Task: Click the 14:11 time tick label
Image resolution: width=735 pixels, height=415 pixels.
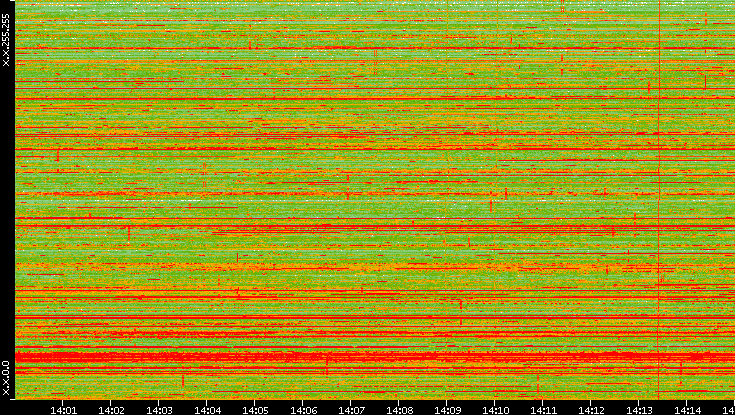Action: click(543, 410)
